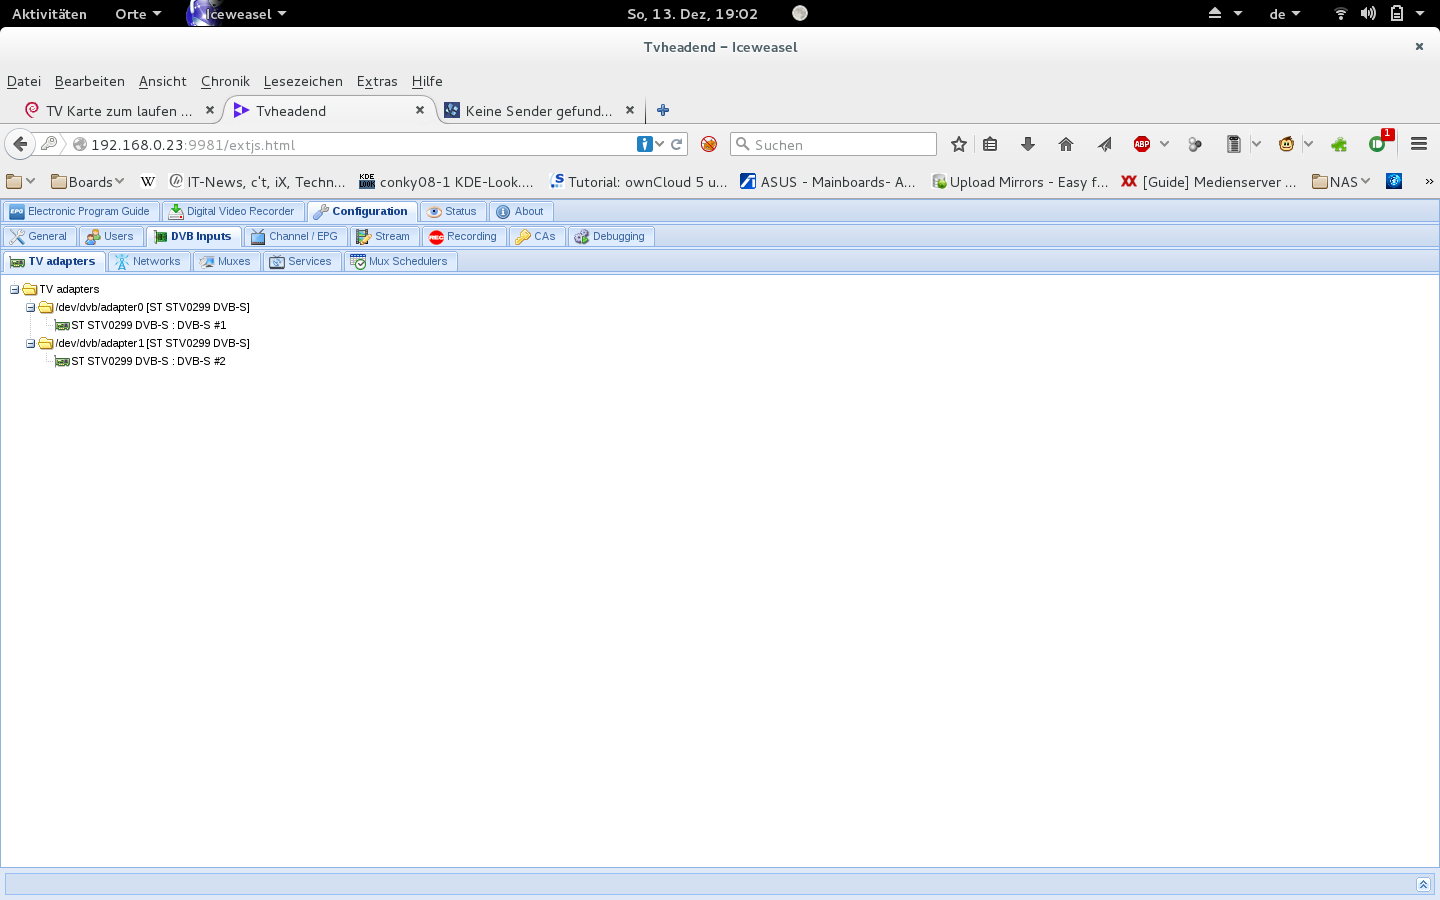1440x900 pixels.
Task: Open a new tab with plus button
Action: pos(663,110)
